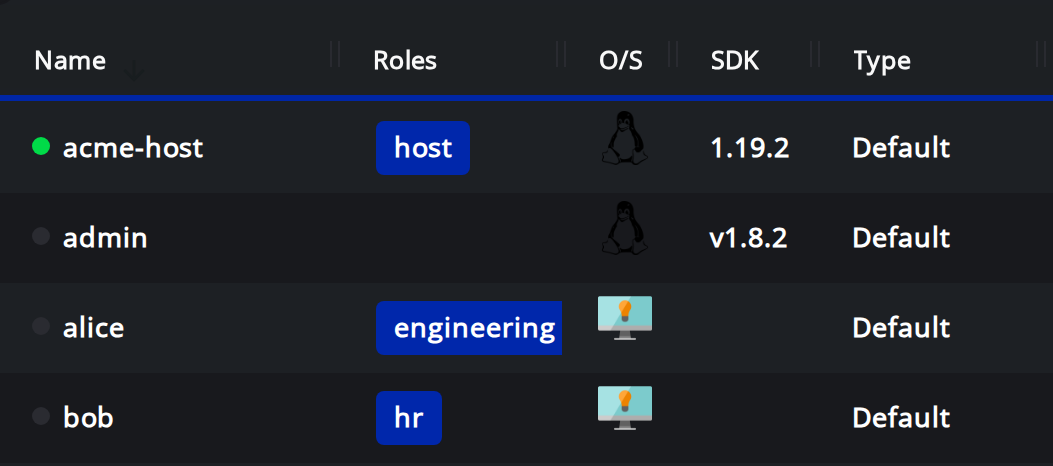Click the host role tag

(422, 148)
